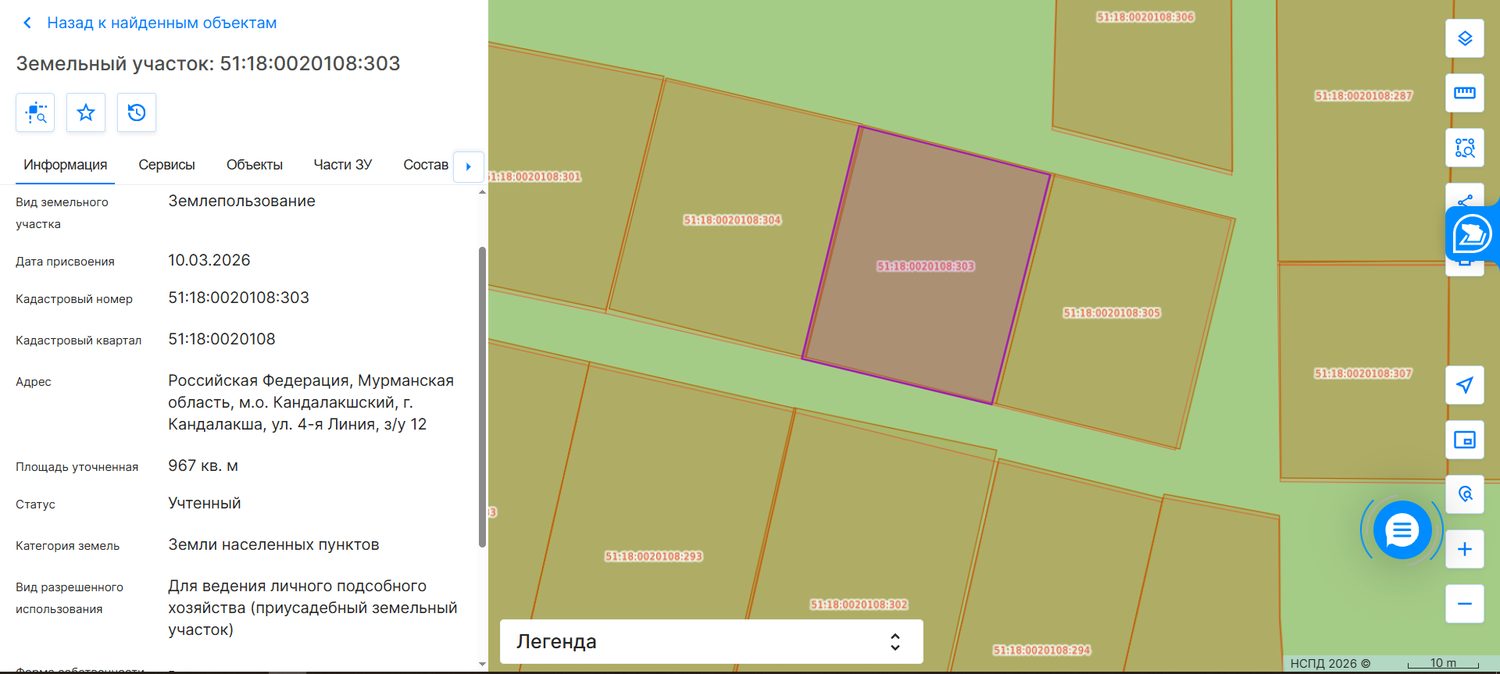The height and width of the screenshot is (674, 1500).
Task: Click the status value Учтенный
Action: click(204, 503)
